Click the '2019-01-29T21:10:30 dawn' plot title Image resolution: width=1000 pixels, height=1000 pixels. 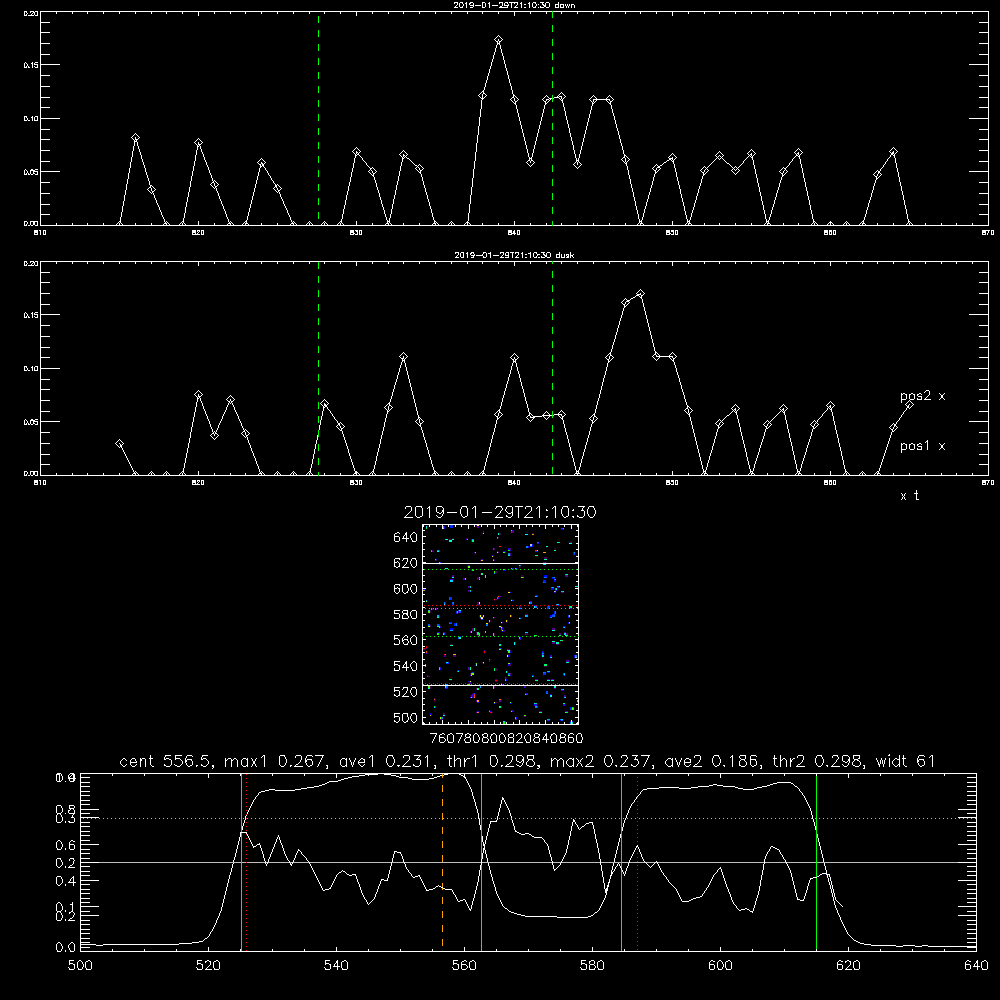(x=514, y=5)
